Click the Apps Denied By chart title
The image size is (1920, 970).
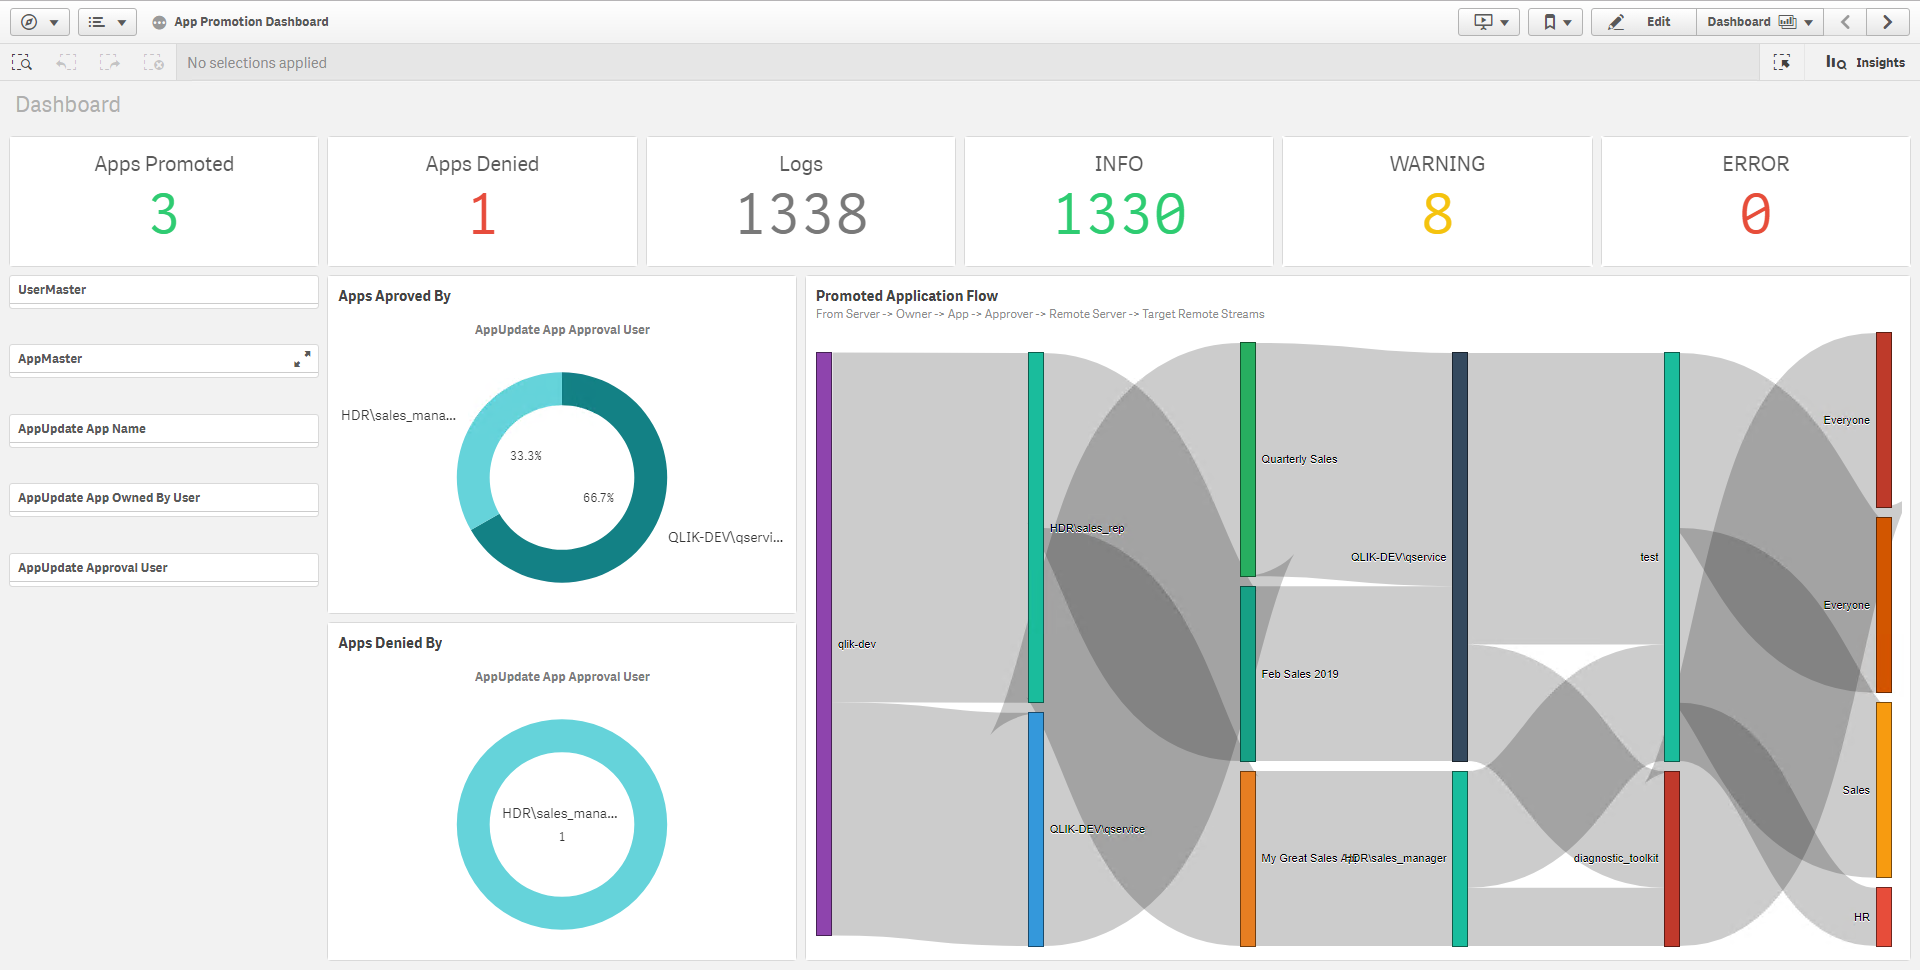[x=390, y=643]
